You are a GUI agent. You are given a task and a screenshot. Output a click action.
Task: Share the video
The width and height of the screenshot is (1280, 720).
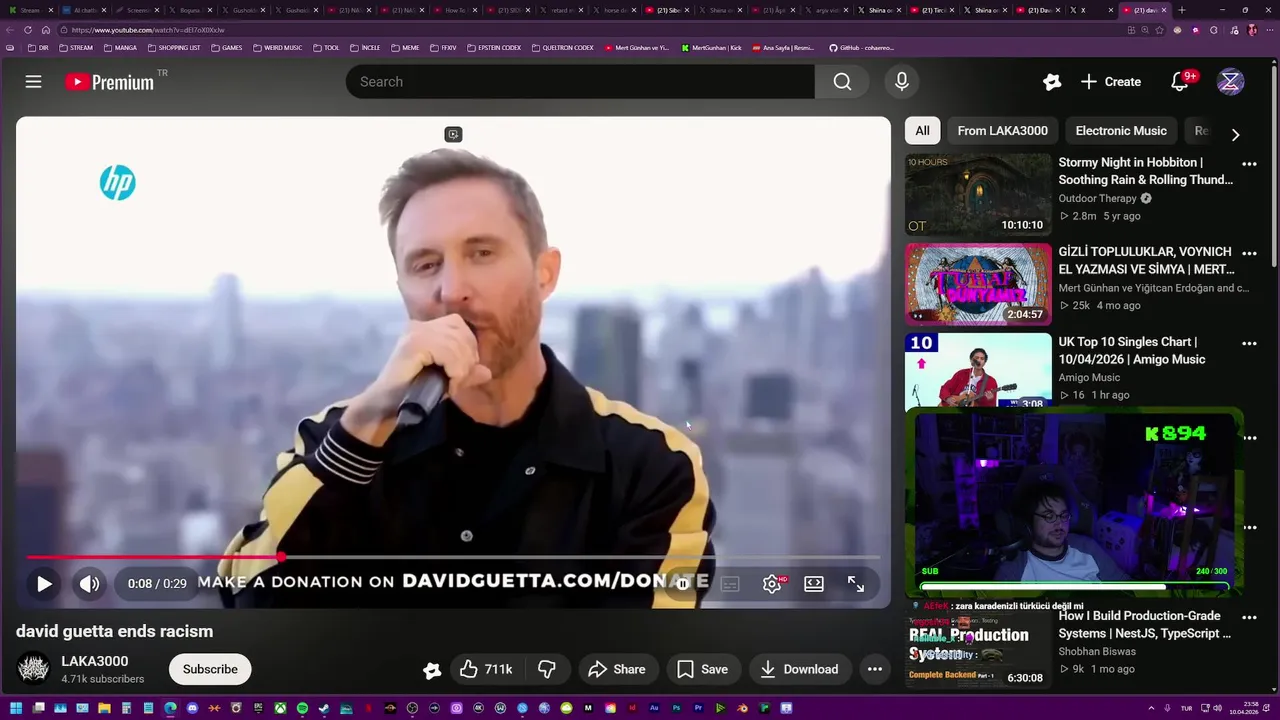(x=616, y=669)
